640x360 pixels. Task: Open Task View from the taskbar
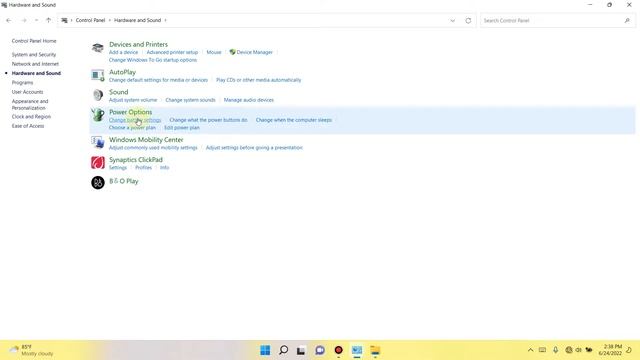(301, 350)
